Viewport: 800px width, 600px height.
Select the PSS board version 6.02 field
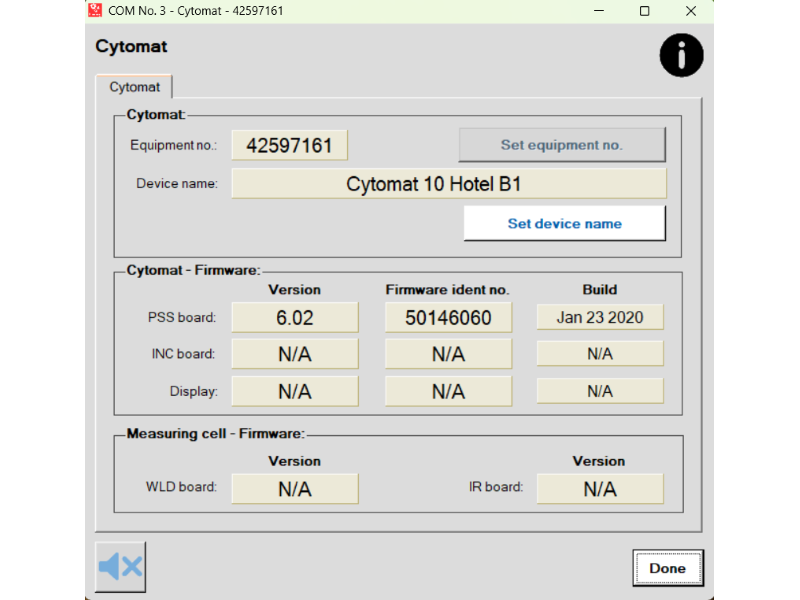295,318
